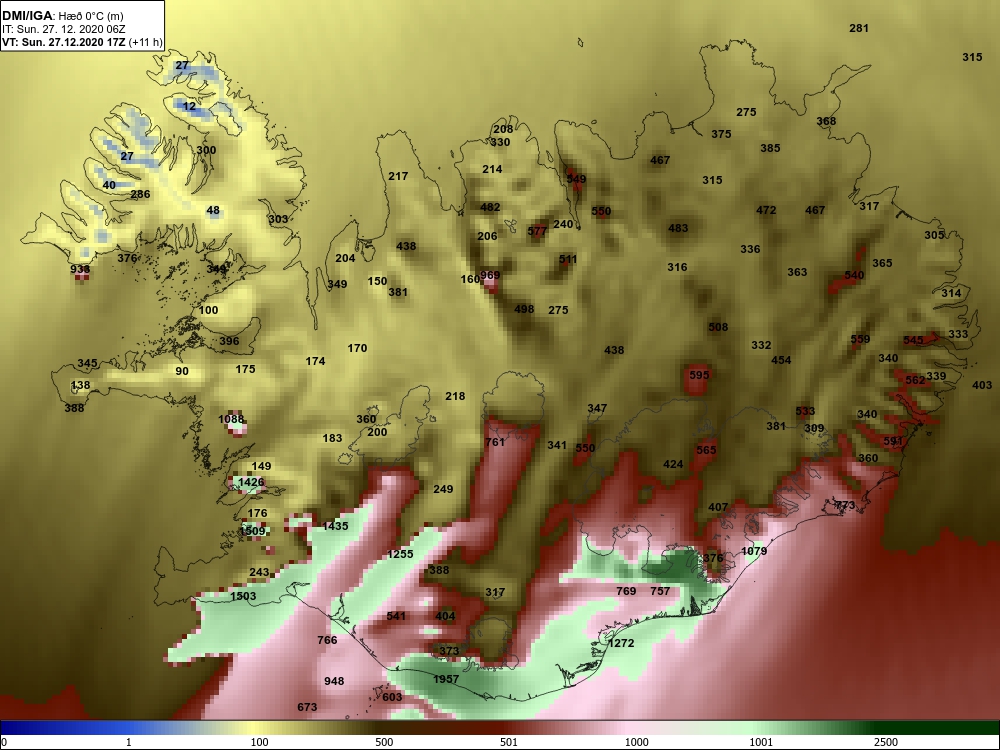Click the map value 541
The width and height of the screenshot is (1000, 750).
[396, 616]
